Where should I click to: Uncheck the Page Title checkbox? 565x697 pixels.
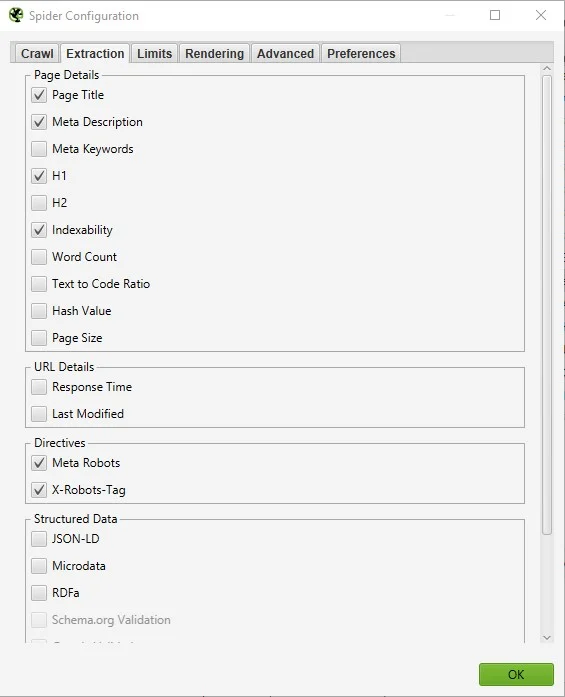click(x=39, y=95)
